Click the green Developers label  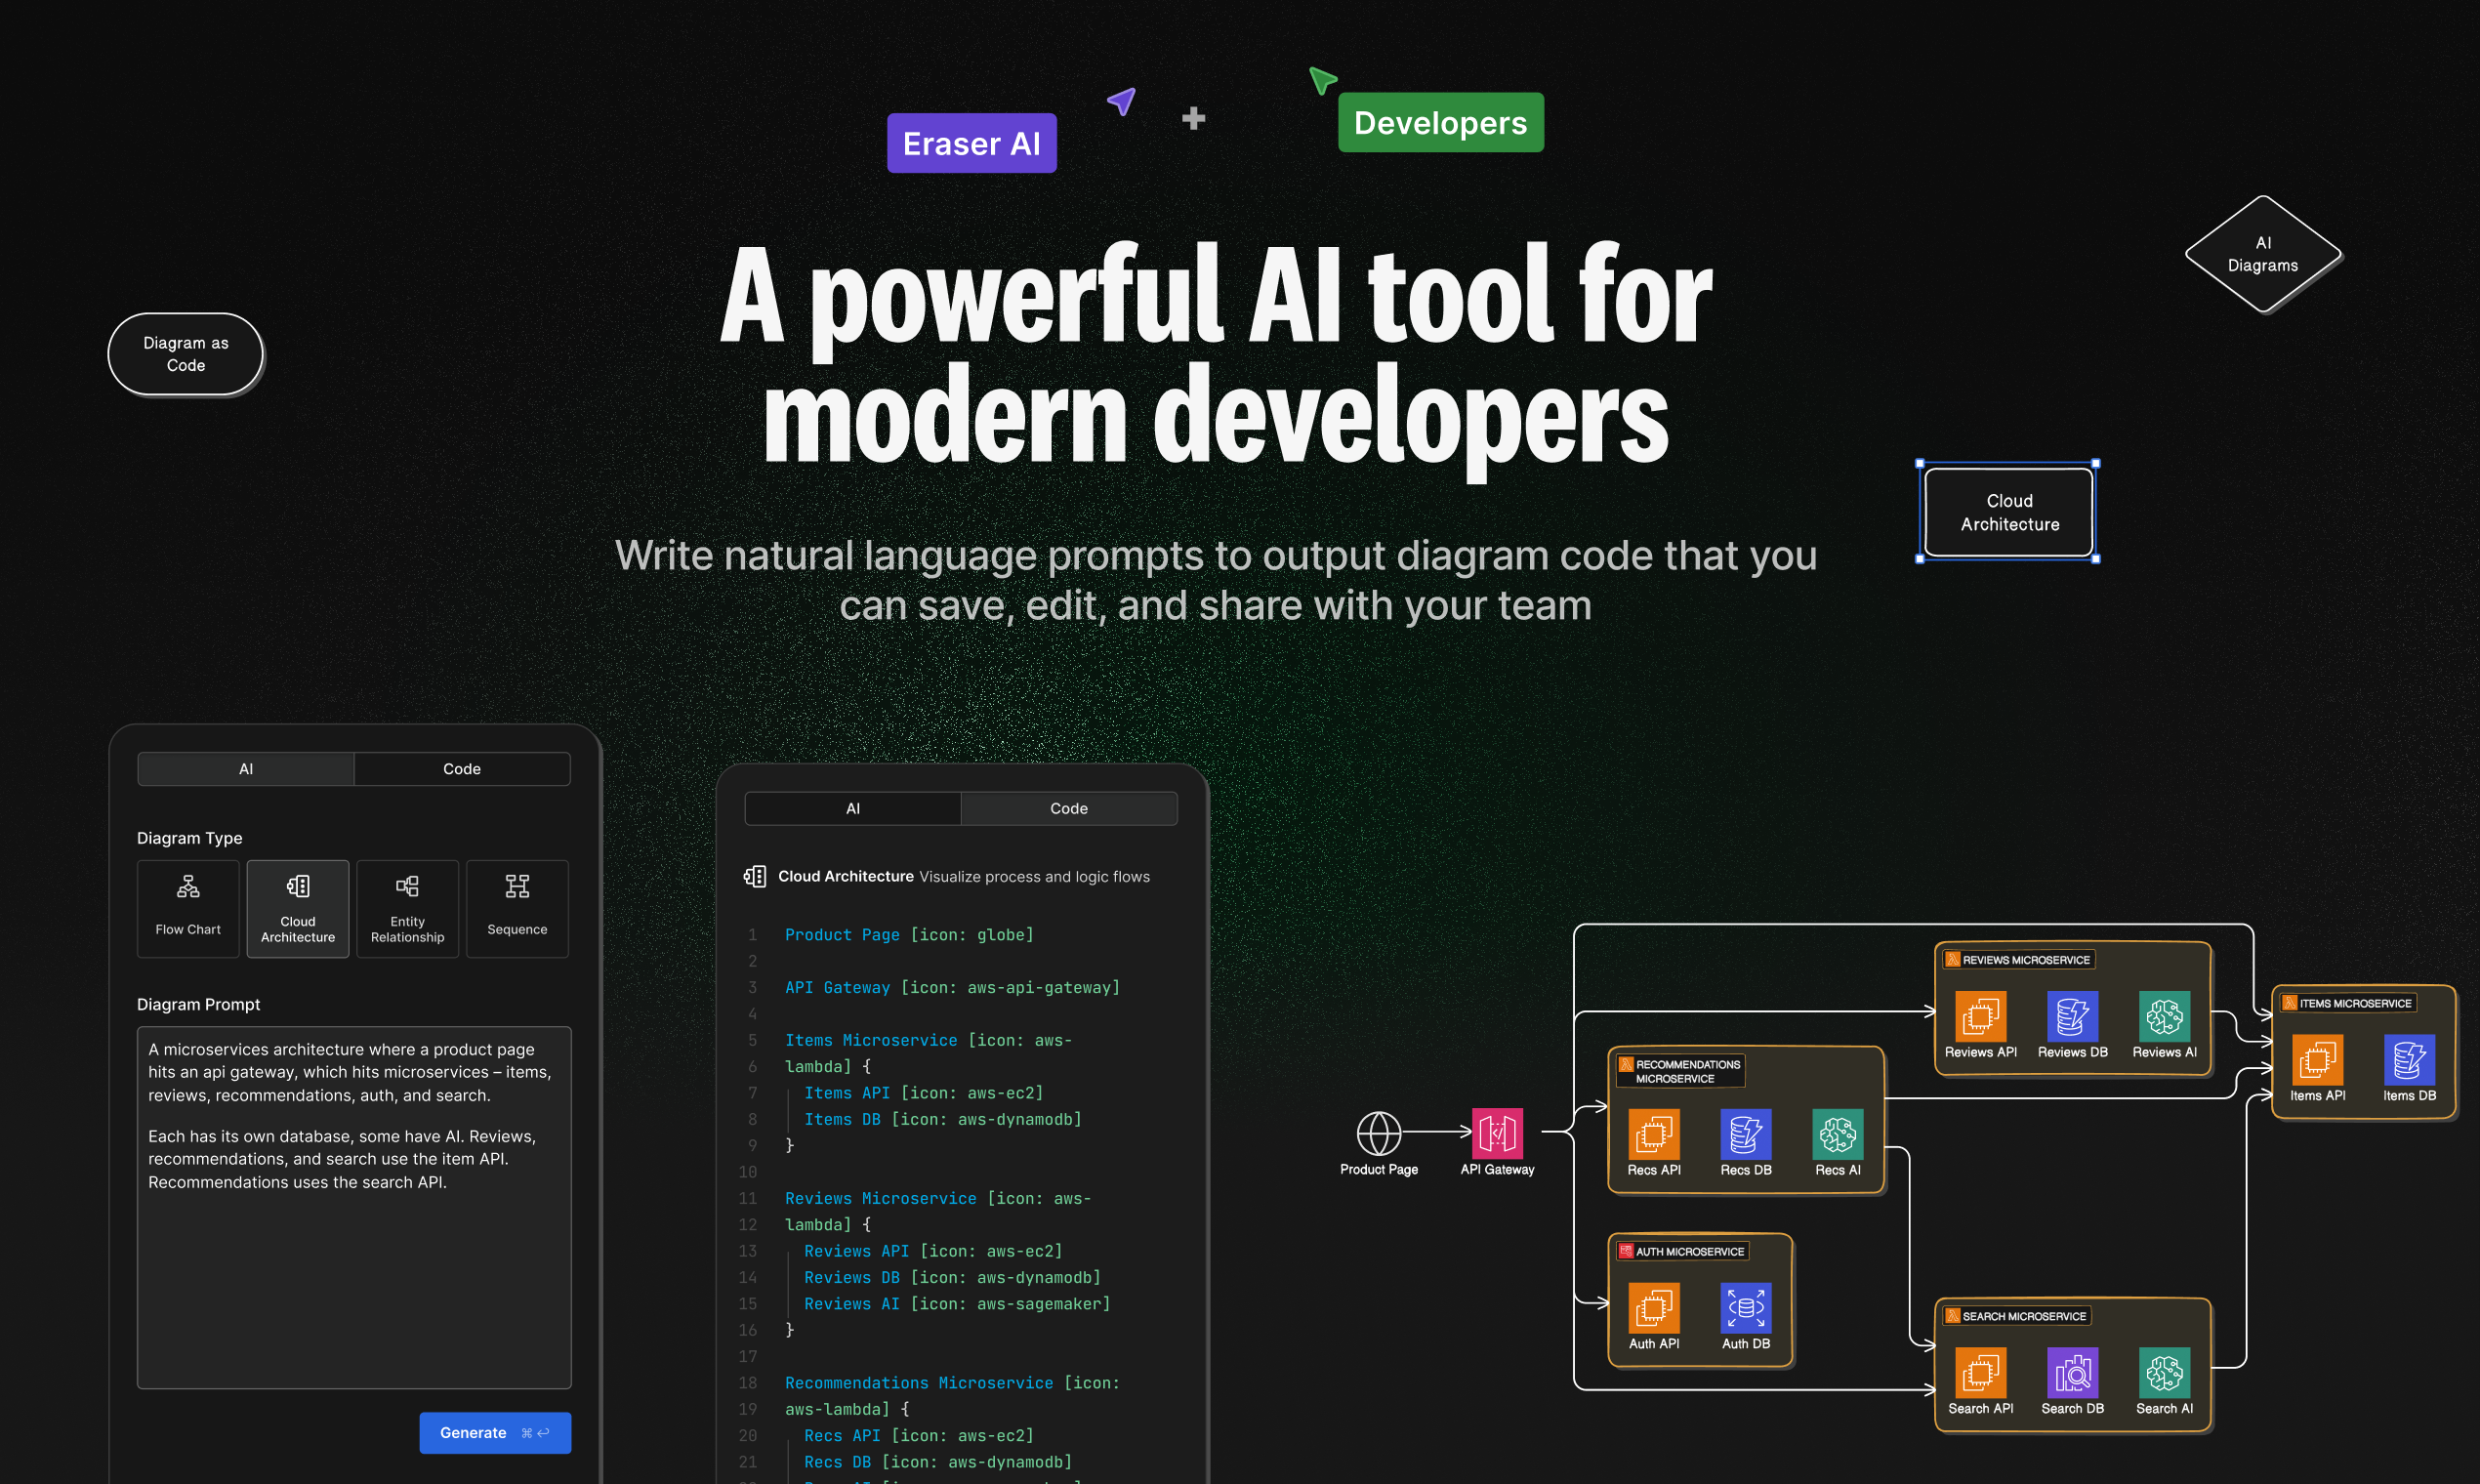click(1440, 123)
